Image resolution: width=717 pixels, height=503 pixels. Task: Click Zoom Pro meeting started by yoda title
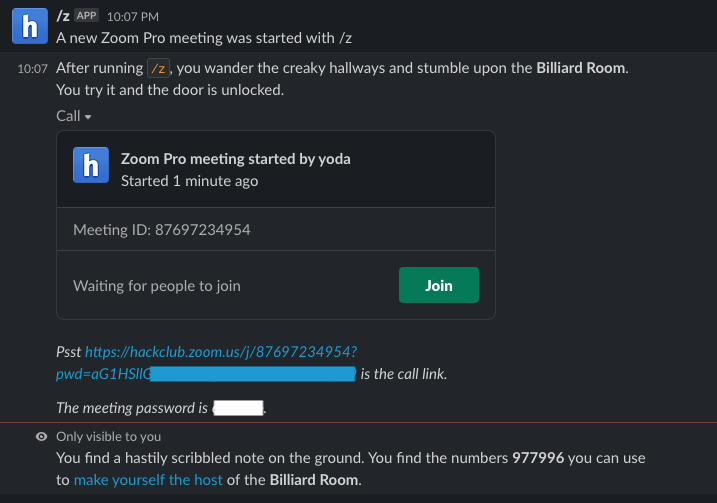(x=235, y=159)
